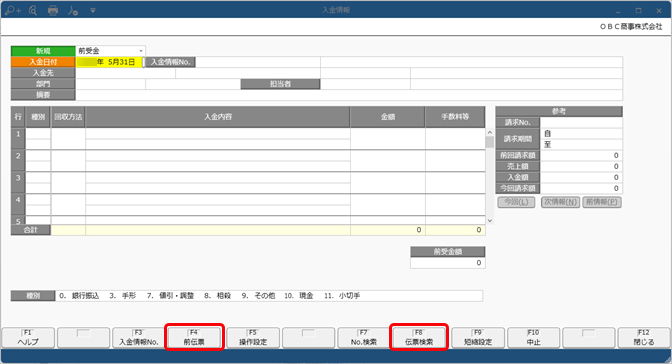Click the 前受金額 value field
Viewport: 672px width, 364px height.
click(447, 263)
